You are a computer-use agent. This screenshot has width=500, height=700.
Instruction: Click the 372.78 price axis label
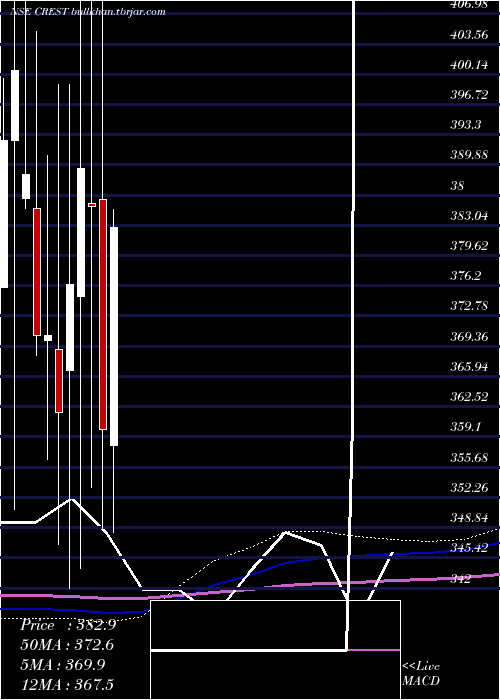[x=469, y=306]
